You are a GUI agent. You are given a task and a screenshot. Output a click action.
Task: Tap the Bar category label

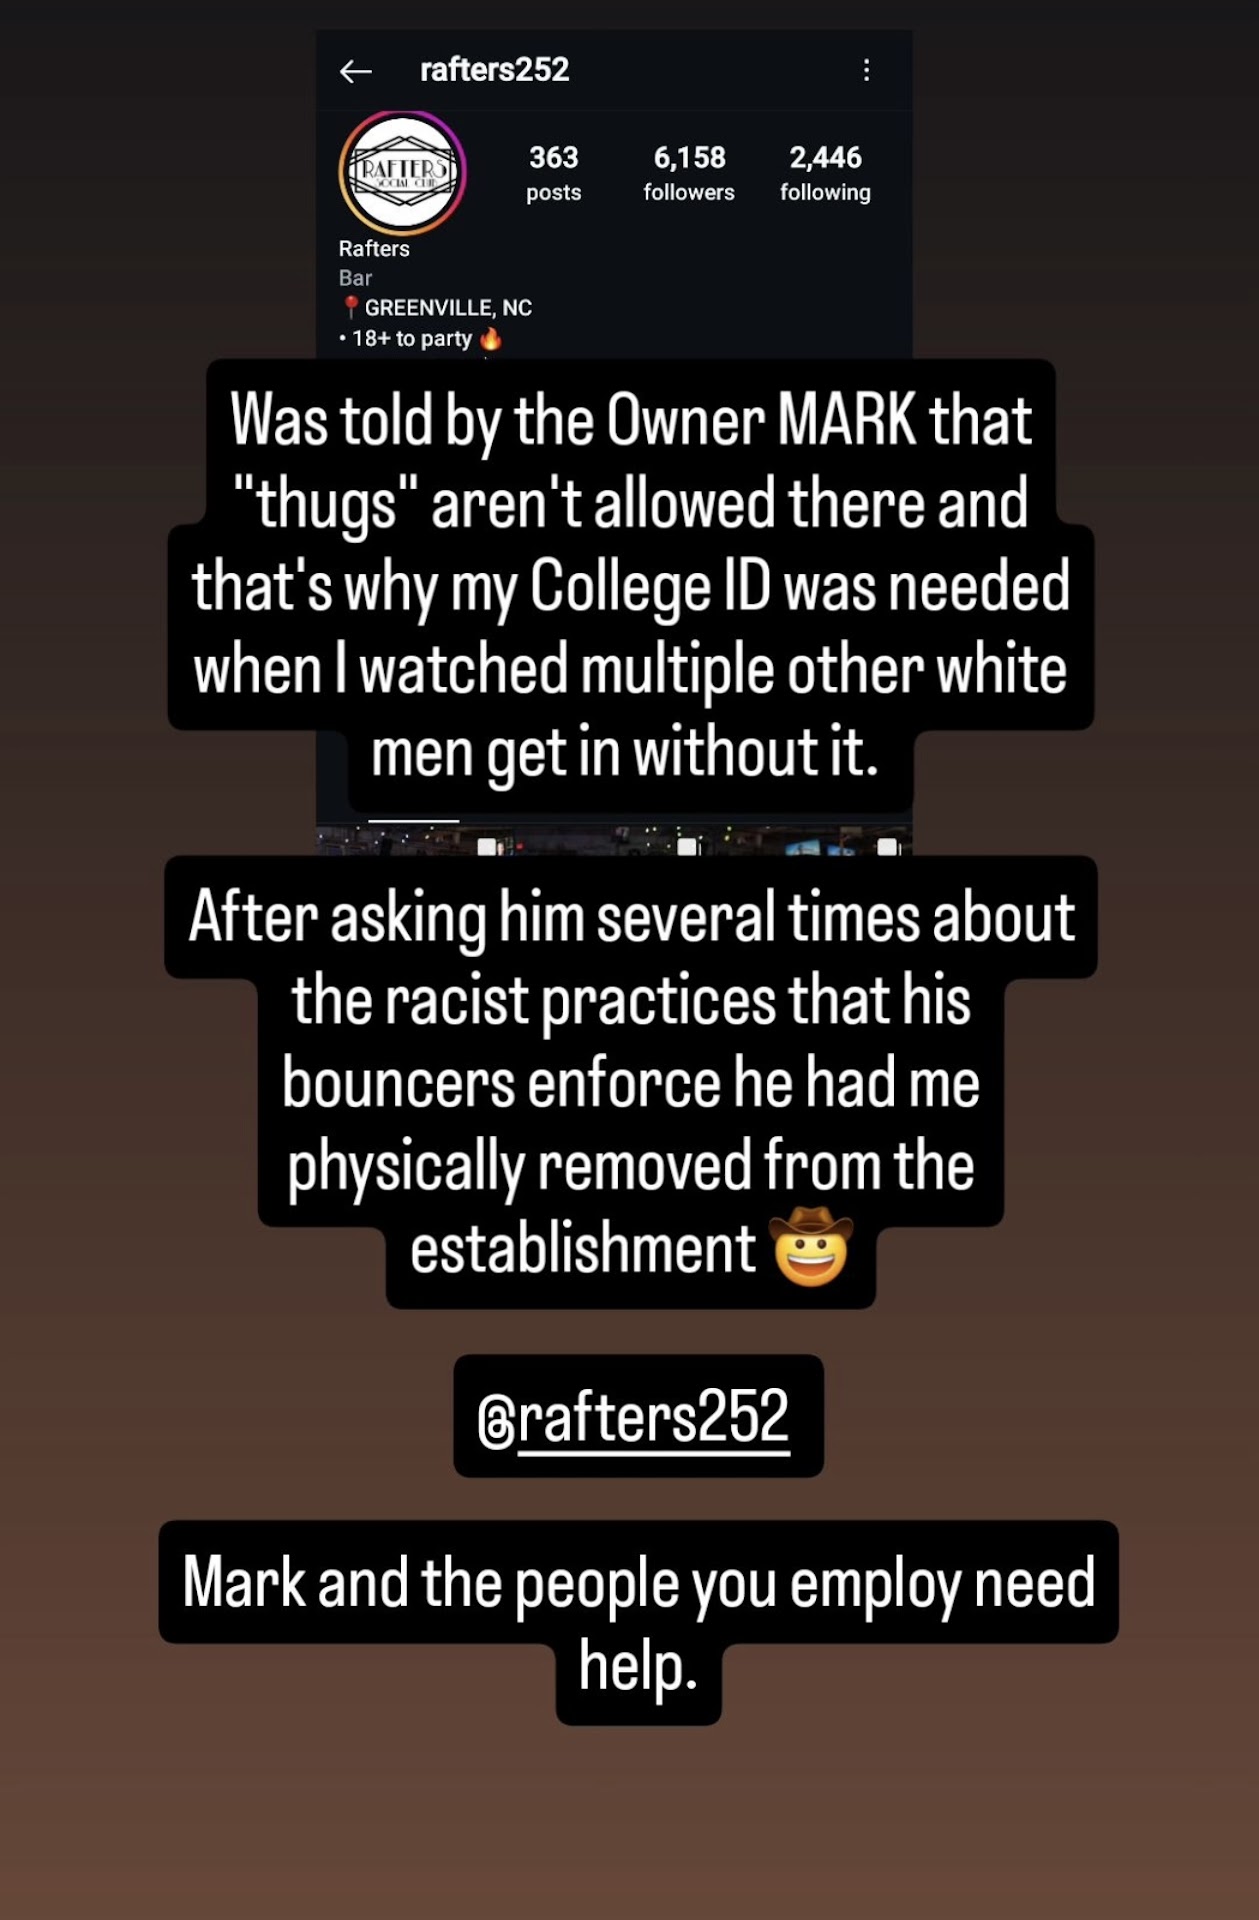point(355,278)
